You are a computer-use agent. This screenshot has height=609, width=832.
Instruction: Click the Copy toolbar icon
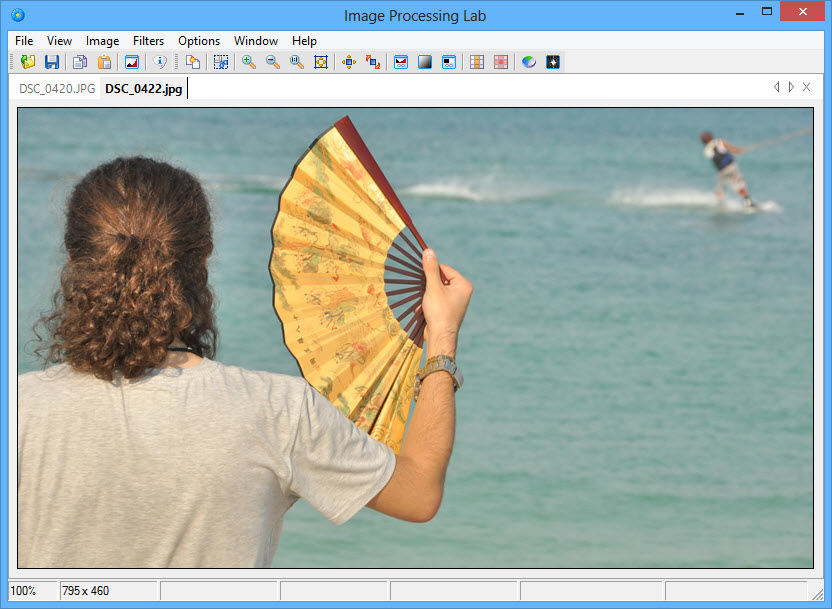pos(80,62)
